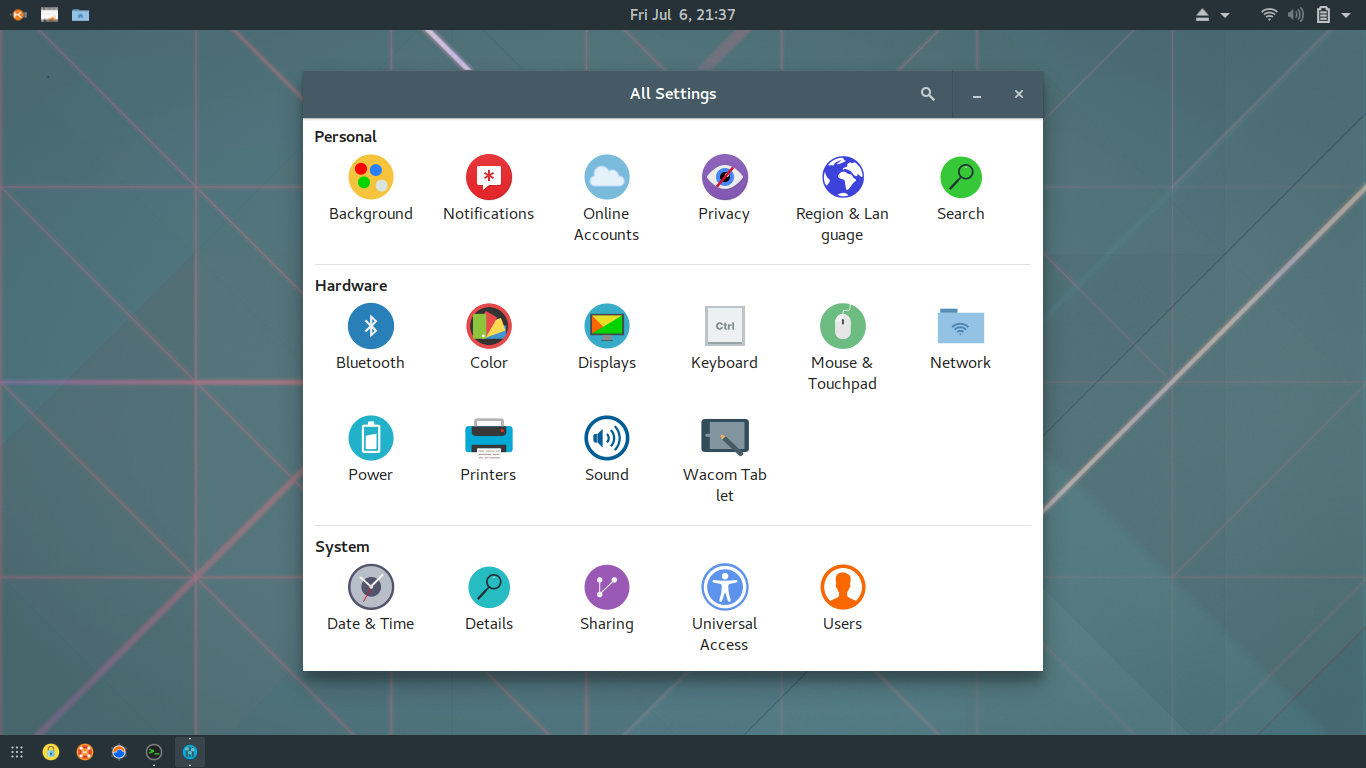Open Date & Time settings
The image size is (1366, 768).
click(x=371, y=599)
